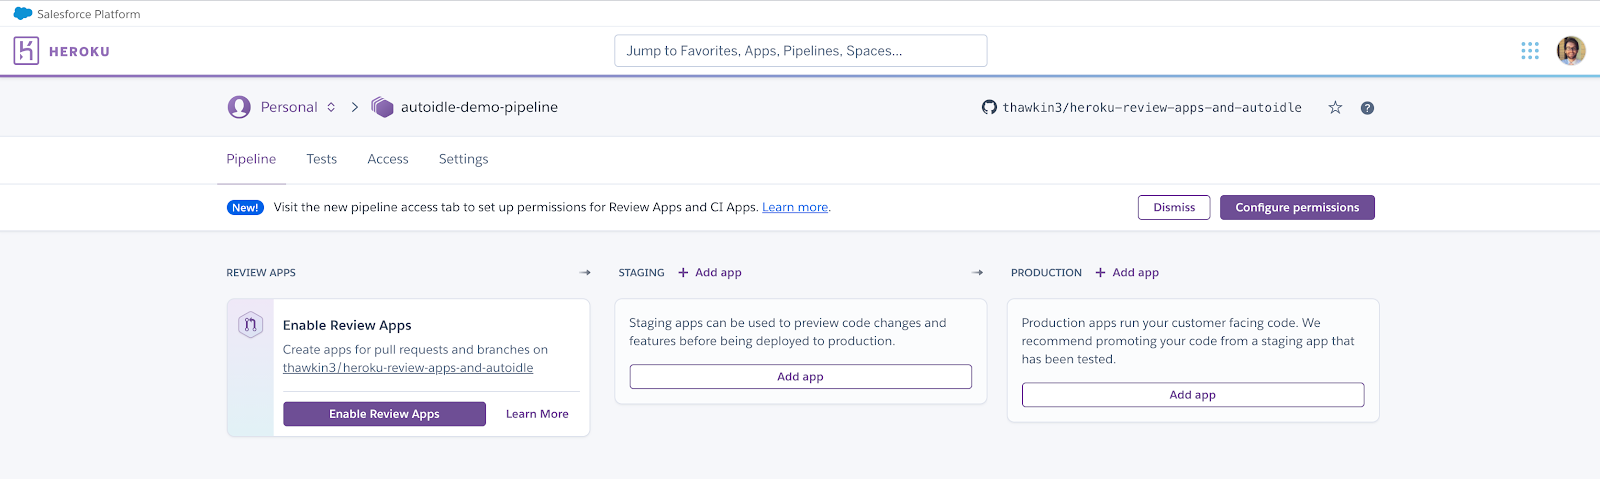1600x479 pixels.
Task: Open the user avatar menu
Action: (x=1571, y=51)
